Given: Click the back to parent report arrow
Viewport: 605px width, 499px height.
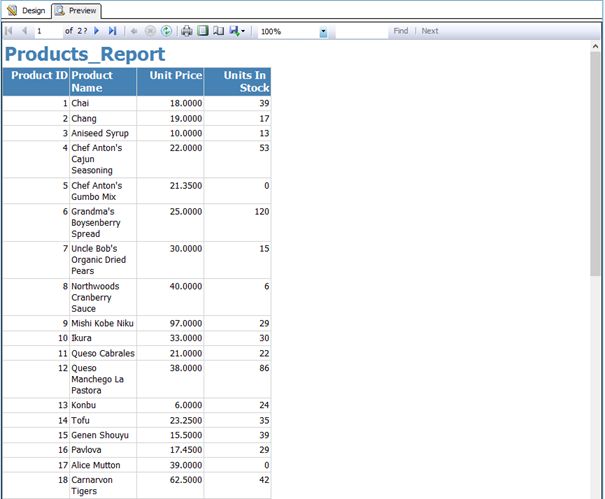Looking at the screenshot, I should (134, 31).
